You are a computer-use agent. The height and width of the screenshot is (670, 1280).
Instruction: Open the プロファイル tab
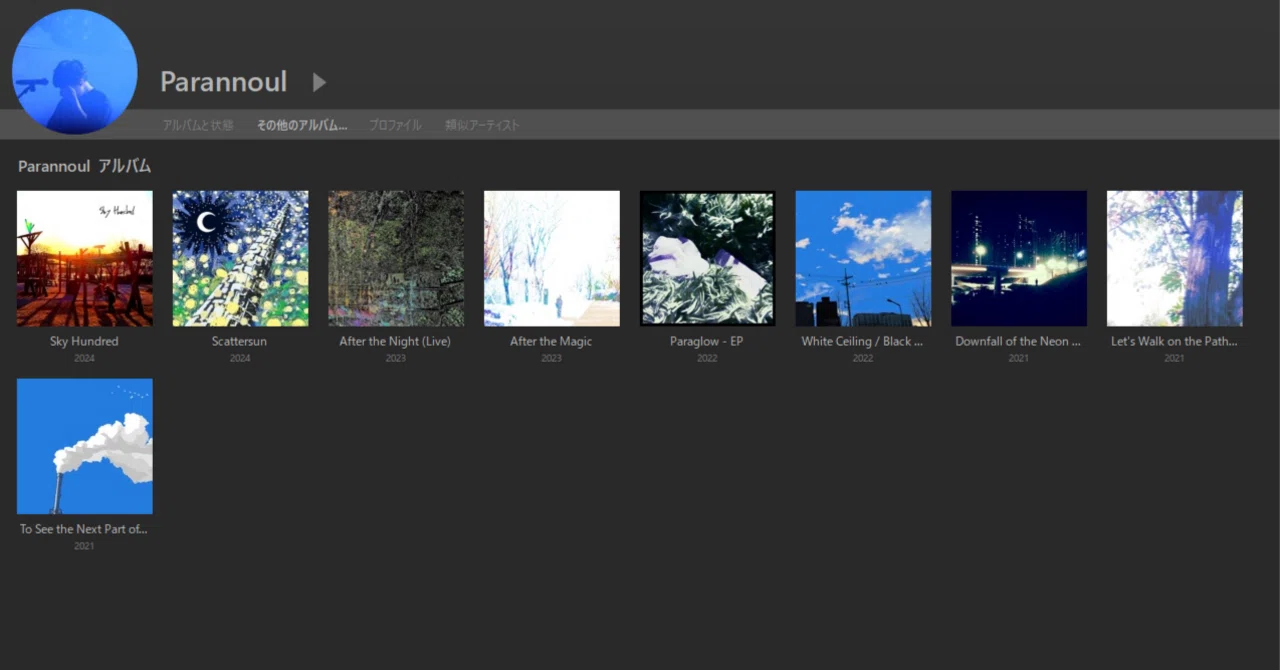pos(395,126)
